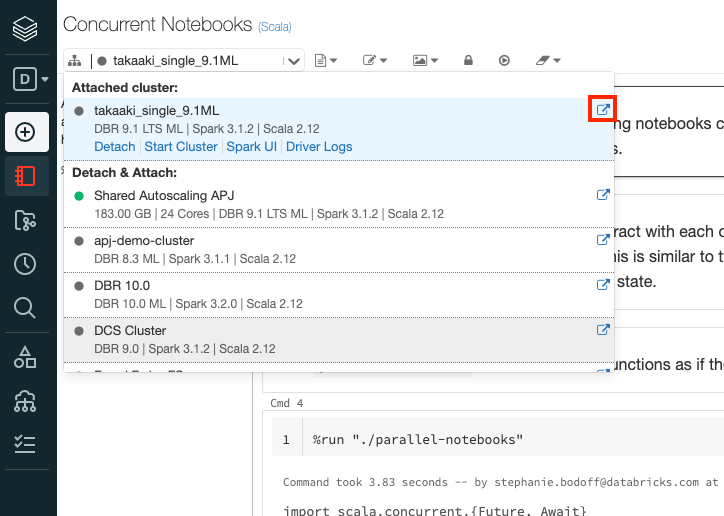Screen dimensions: 724x516
Task: Click the Detach link
Action: click(115, 146)
